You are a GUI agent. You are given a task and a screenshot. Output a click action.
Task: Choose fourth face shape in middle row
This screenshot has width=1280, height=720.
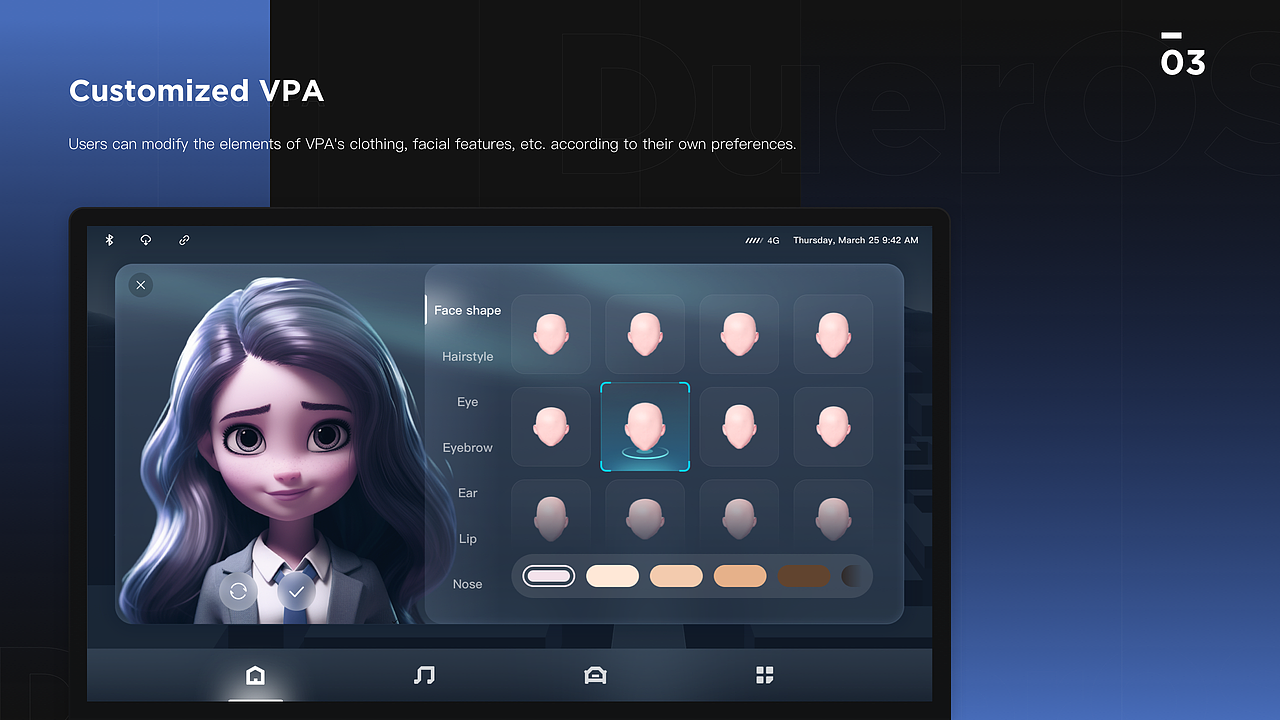pyautogui.click(x=833, y=426)
